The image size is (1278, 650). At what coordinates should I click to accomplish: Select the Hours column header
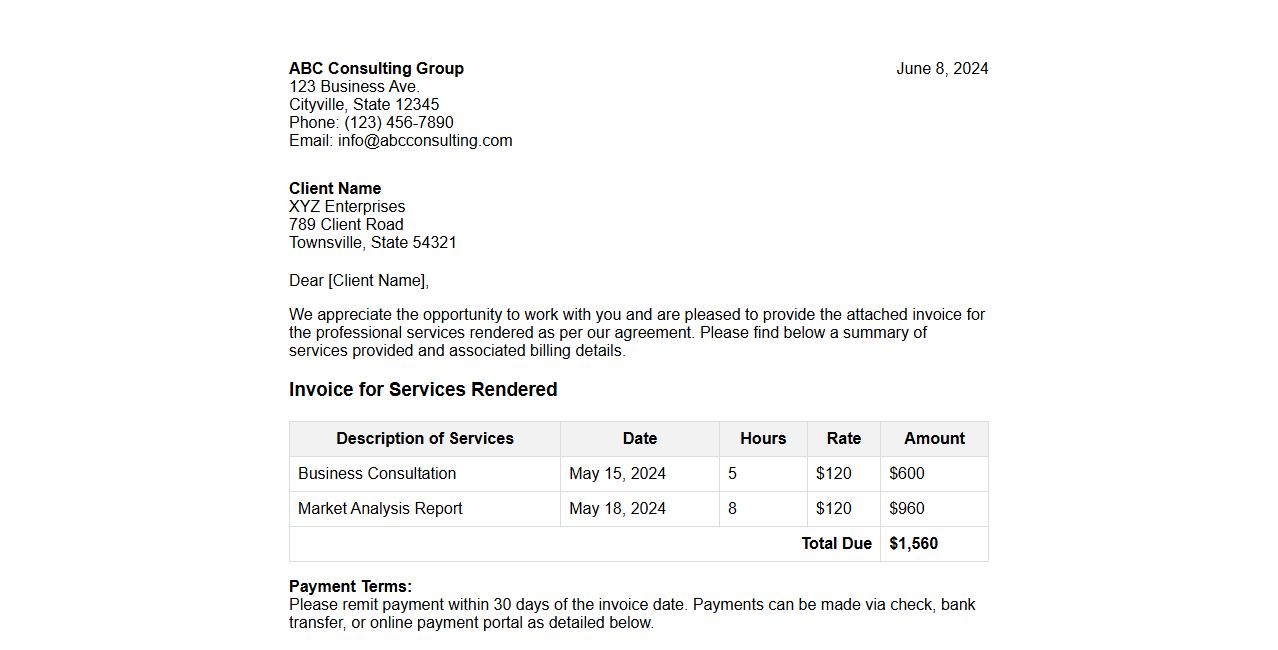coord(763,439)
